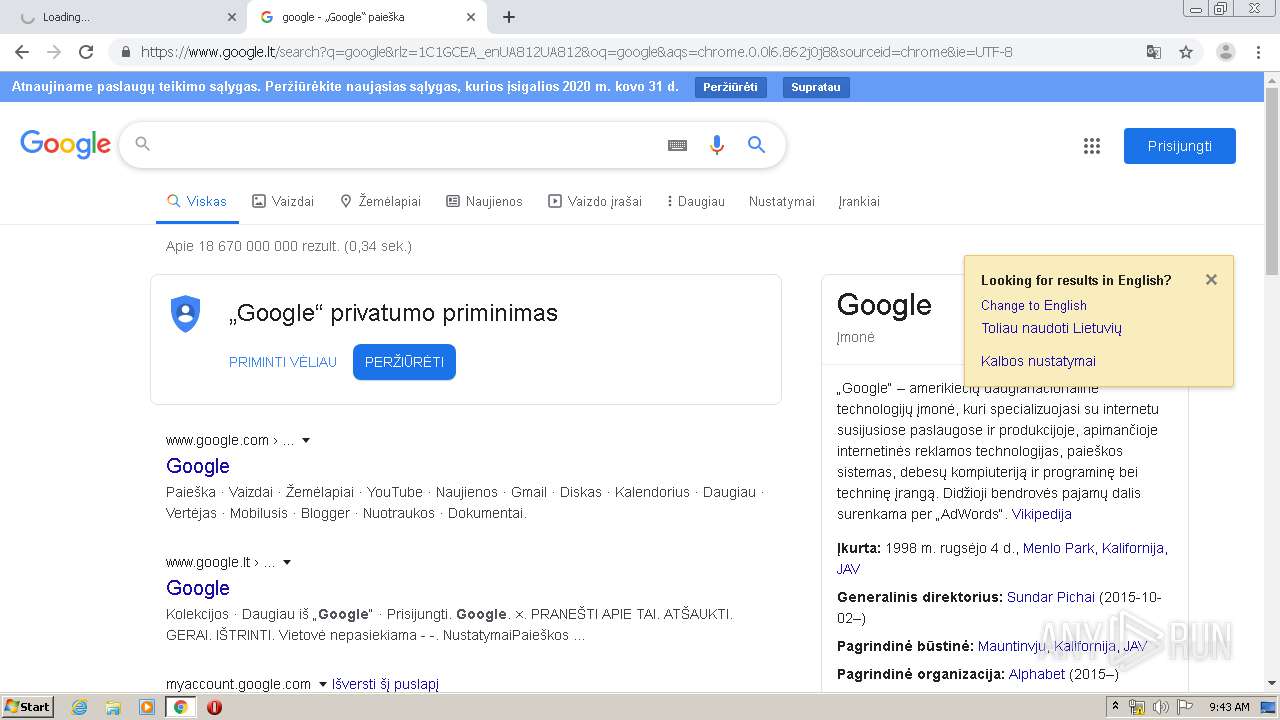Expand myaccount.google.com result dropdown arrow
Image resolution: width=1280 pixels, height=720 pixels.
323,684
